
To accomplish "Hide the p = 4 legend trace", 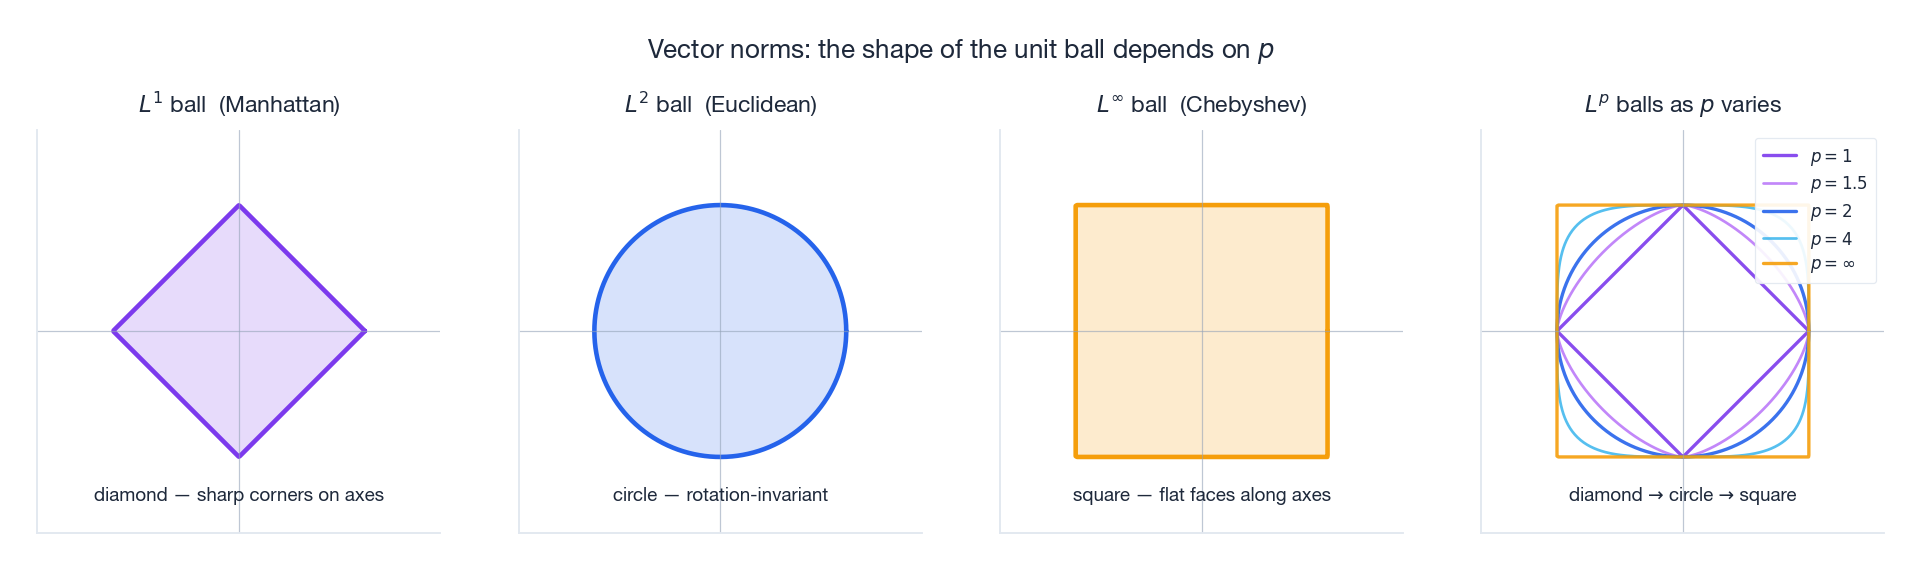I will 1814,239.
